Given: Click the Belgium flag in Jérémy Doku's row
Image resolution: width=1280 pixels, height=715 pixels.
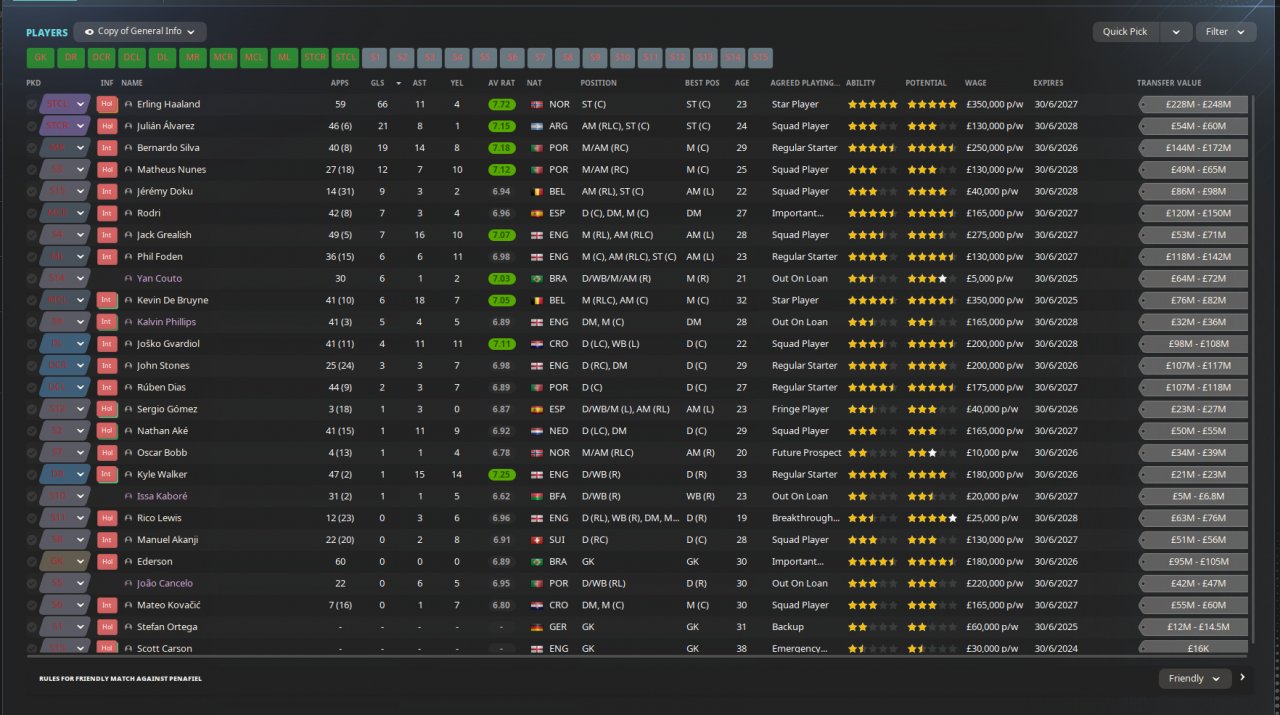Looking at the screenshot, I should coord(536,191).
